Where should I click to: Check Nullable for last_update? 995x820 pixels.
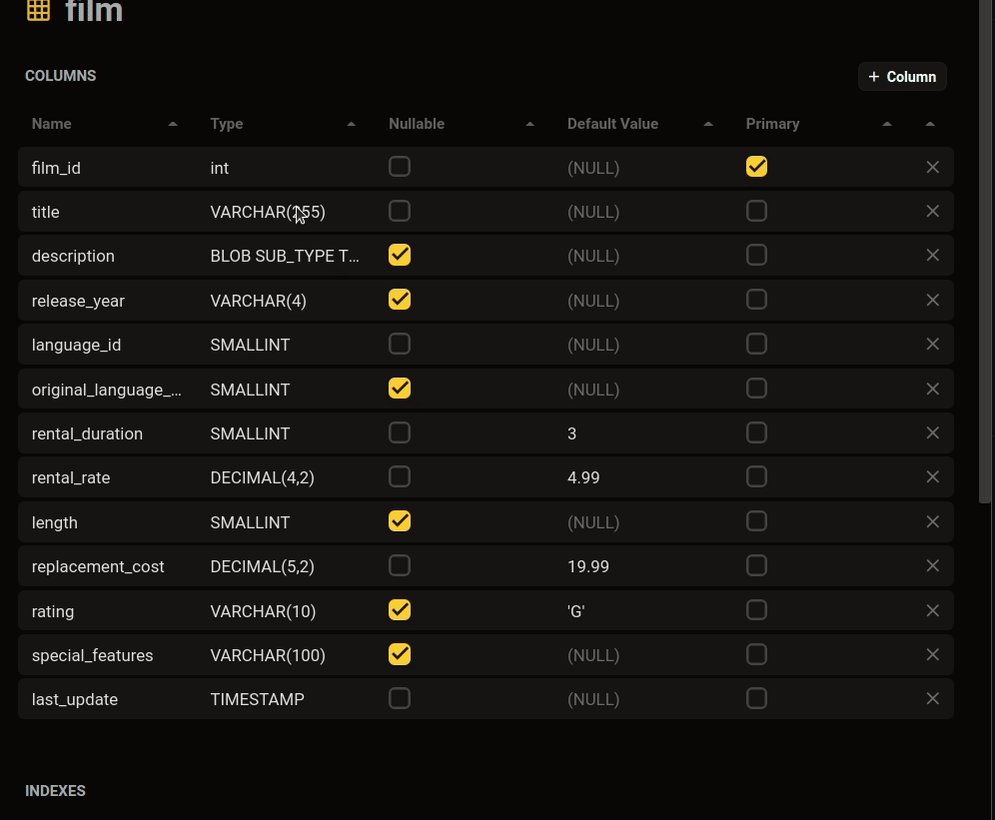[399, 699]
